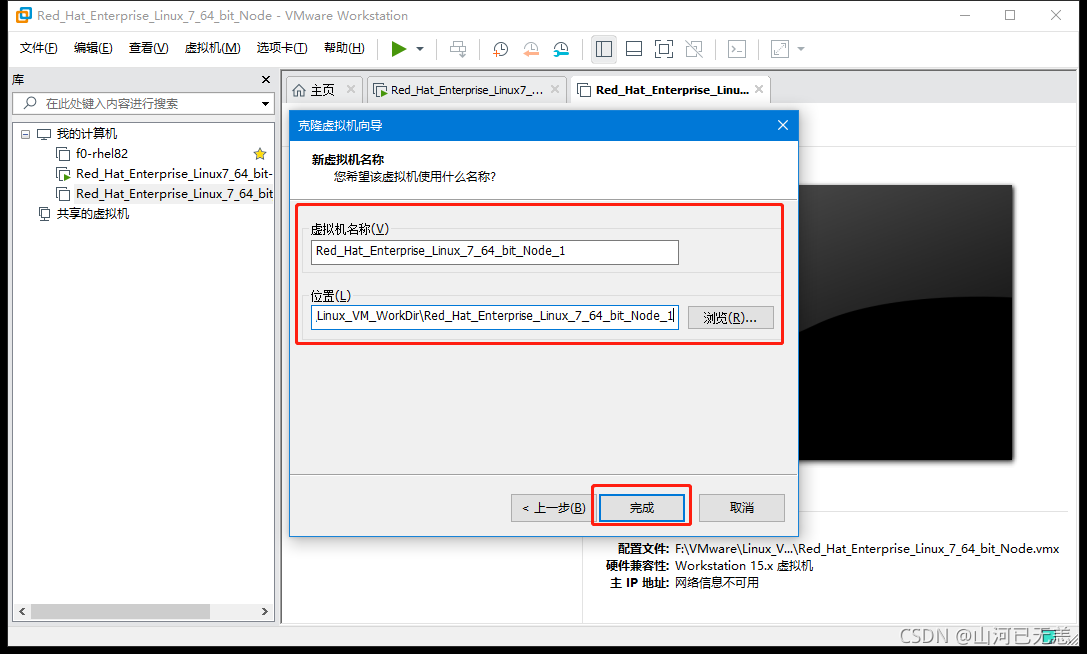Open the console view icon

pos(737,49)
